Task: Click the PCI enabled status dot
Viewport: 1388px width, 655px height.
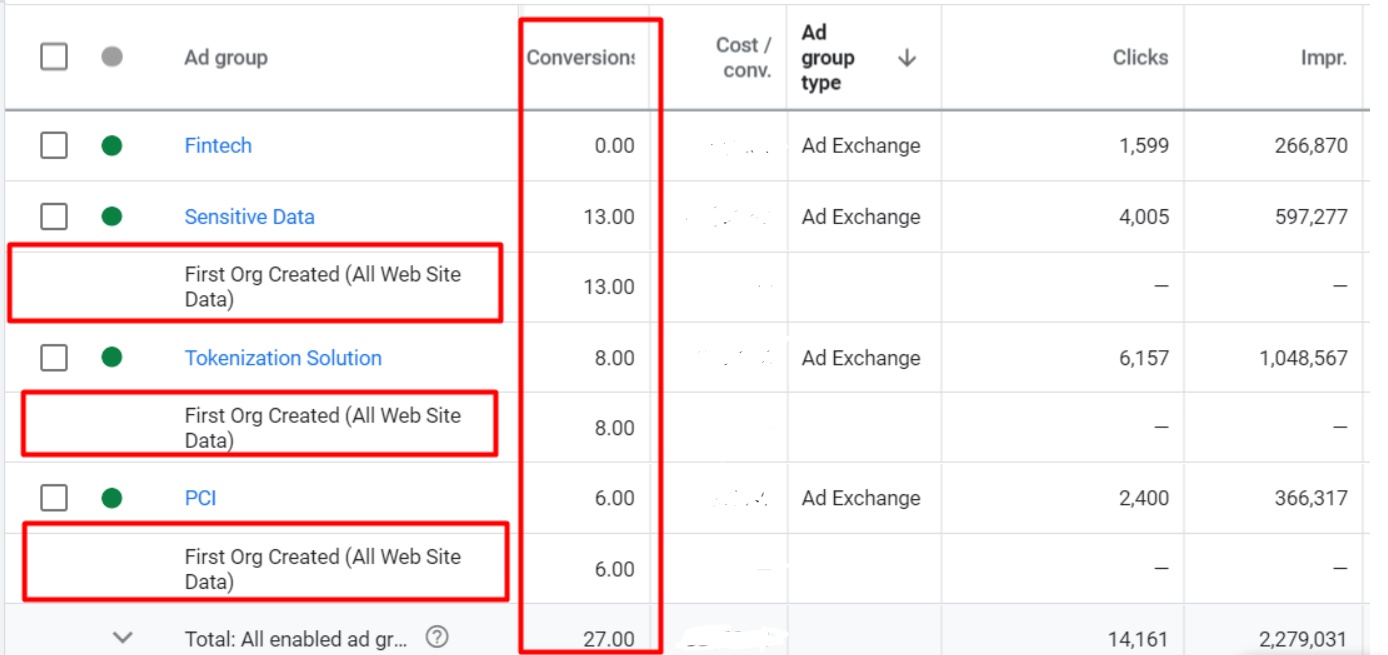Action: [x=112, y=498]
